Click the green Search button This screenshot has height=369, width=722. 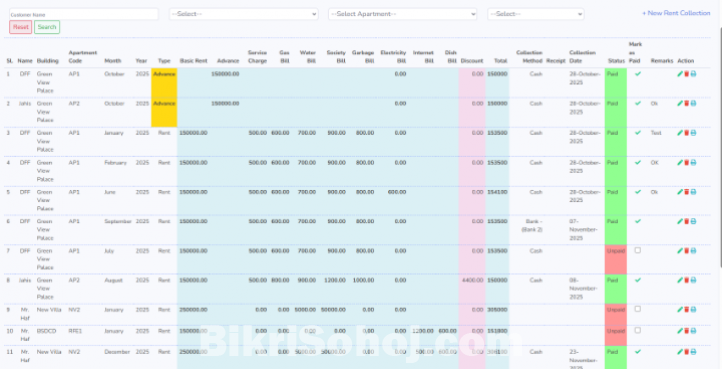point(47,27)
